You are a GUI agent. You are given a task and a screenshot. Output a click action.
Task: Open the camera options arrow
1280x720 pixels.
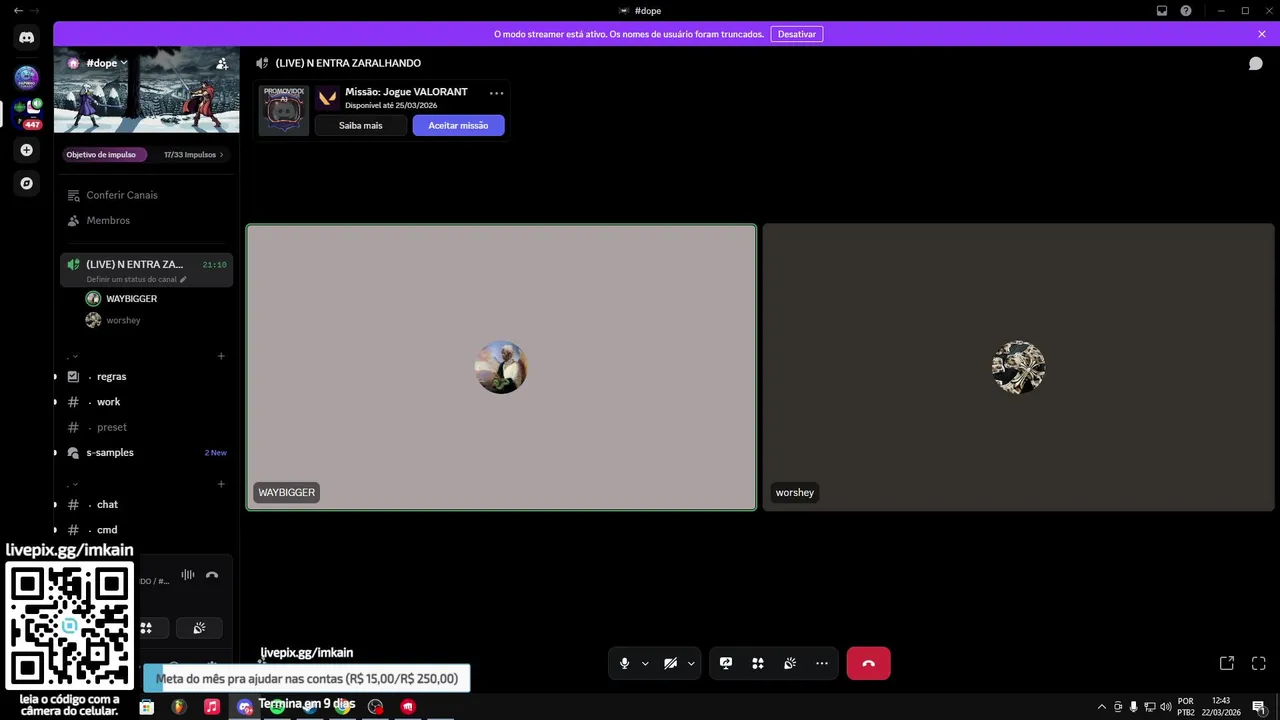coord(691,663)
